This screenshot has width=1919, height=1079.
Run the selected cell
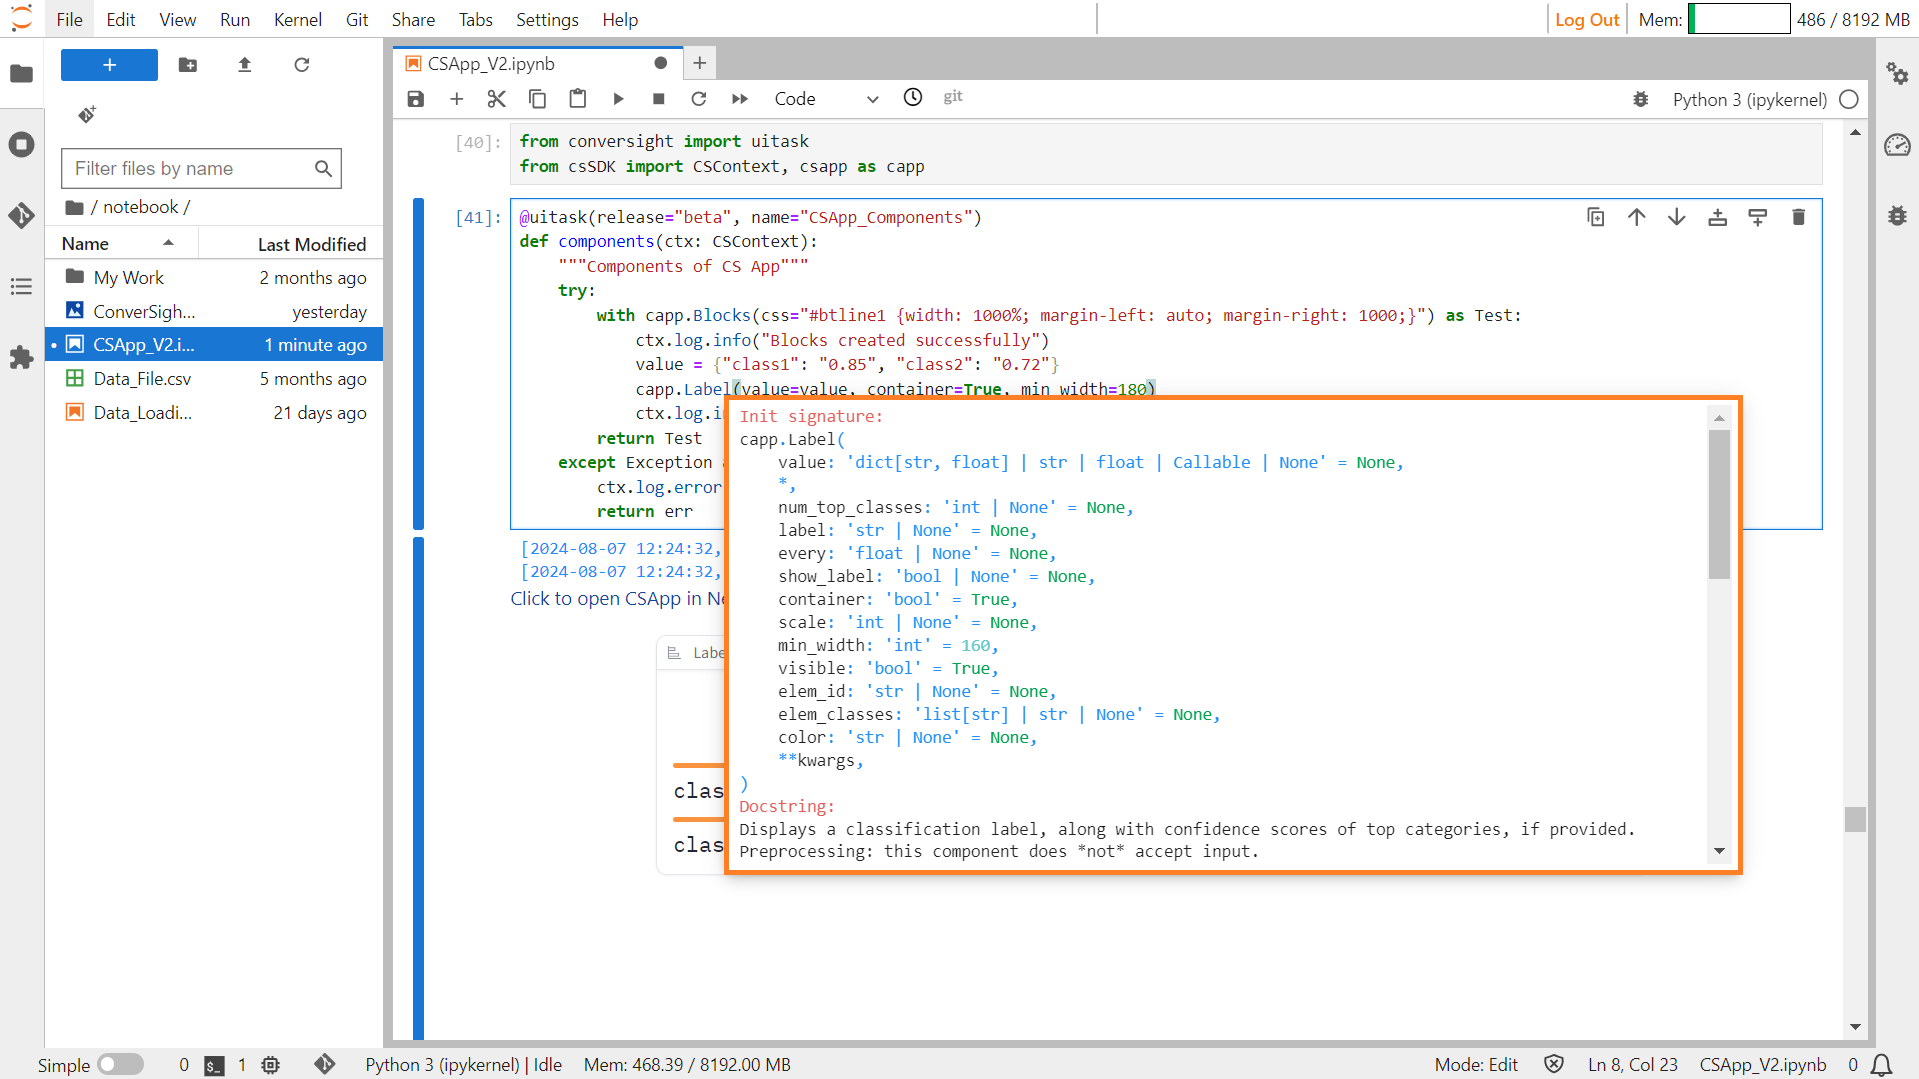point(618,98)
